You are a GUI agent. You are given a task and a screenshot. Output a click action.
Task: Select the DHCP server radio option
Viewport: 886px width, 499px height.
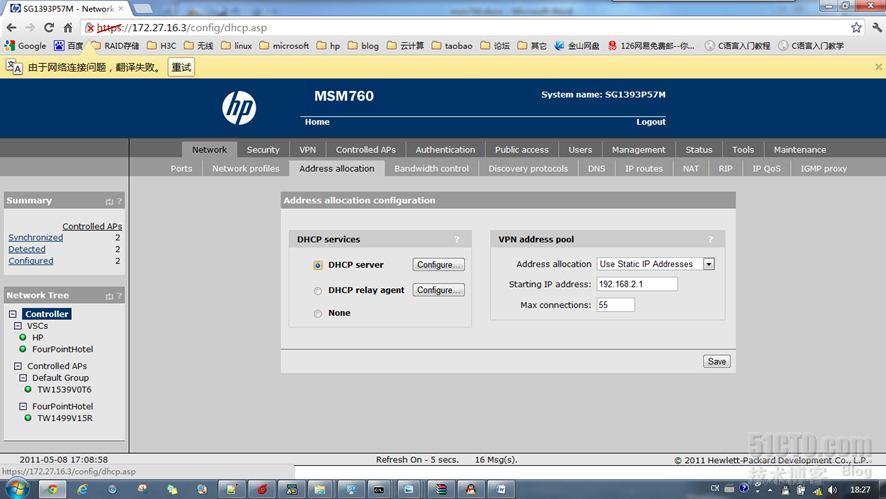(318, 265)
